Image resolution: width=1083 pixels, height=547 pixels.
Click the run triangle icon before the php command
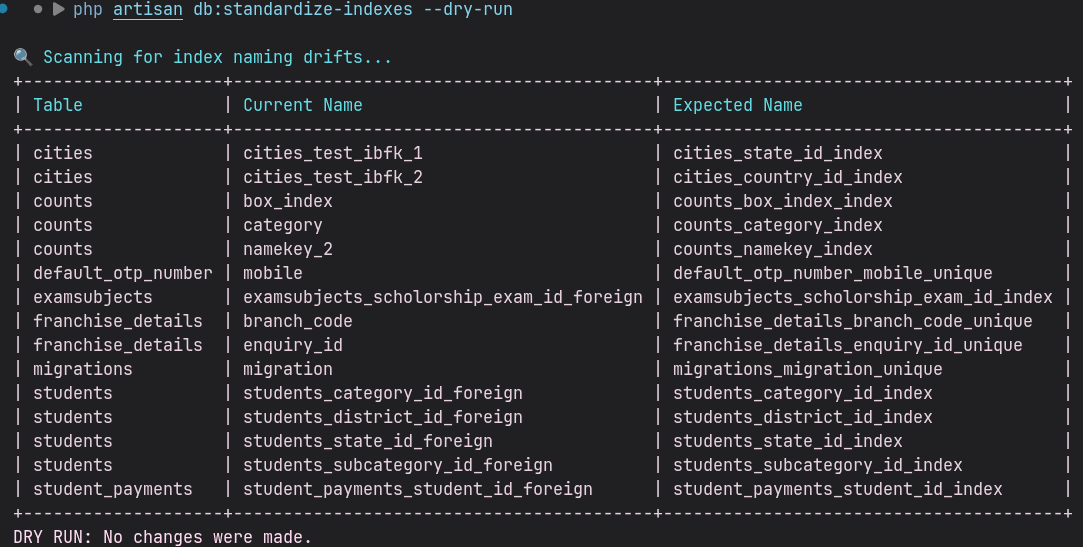59,10
